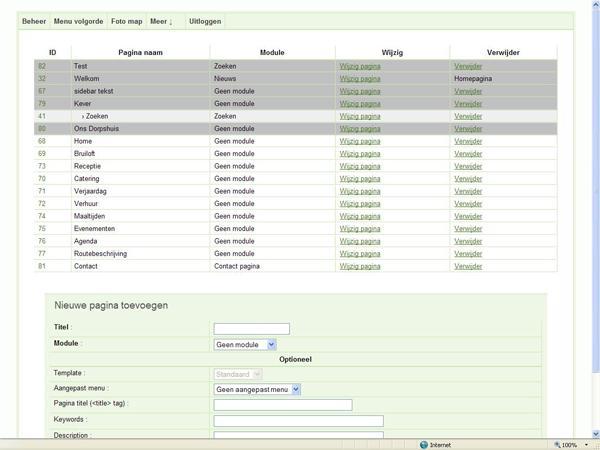The image size is (600, 450).
Task: Click the 'Nieuws' module cell
Action: click(x=225, y=78)
